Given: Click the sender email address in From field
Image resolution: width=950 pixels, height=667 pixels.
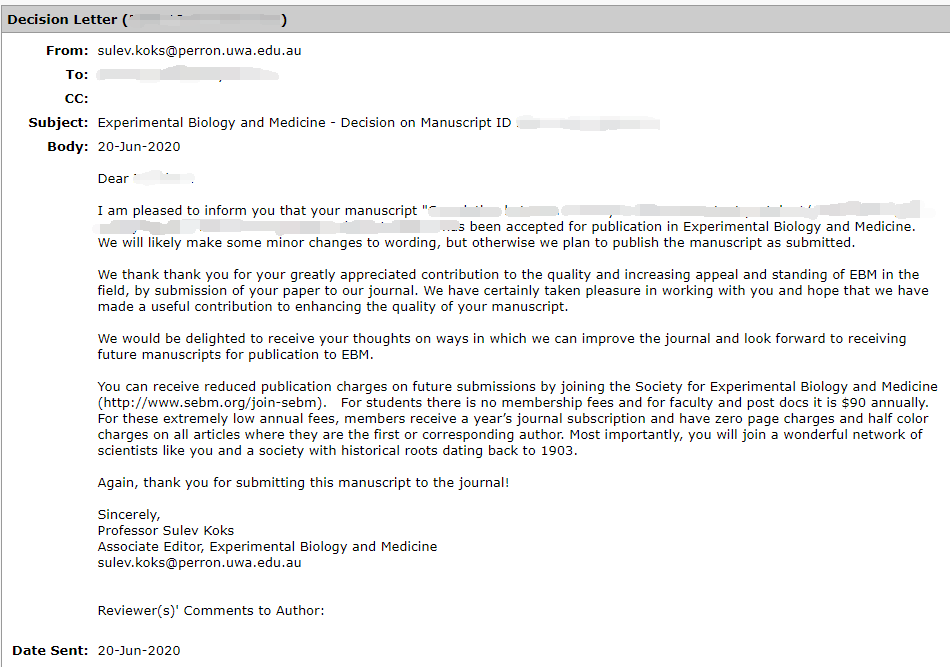Looking at the screenshot, I should coord(199,51).
